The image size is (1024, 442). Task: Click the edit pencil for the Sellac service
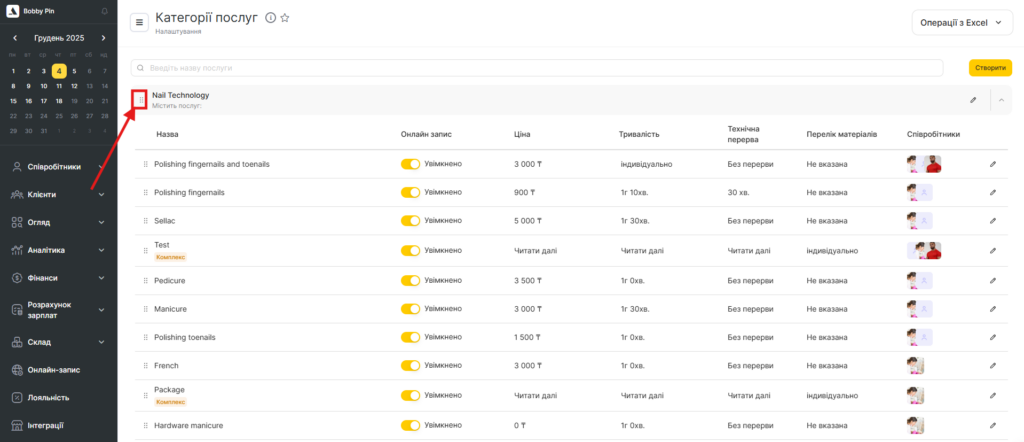pyautogui.click(x=992, y=221)
